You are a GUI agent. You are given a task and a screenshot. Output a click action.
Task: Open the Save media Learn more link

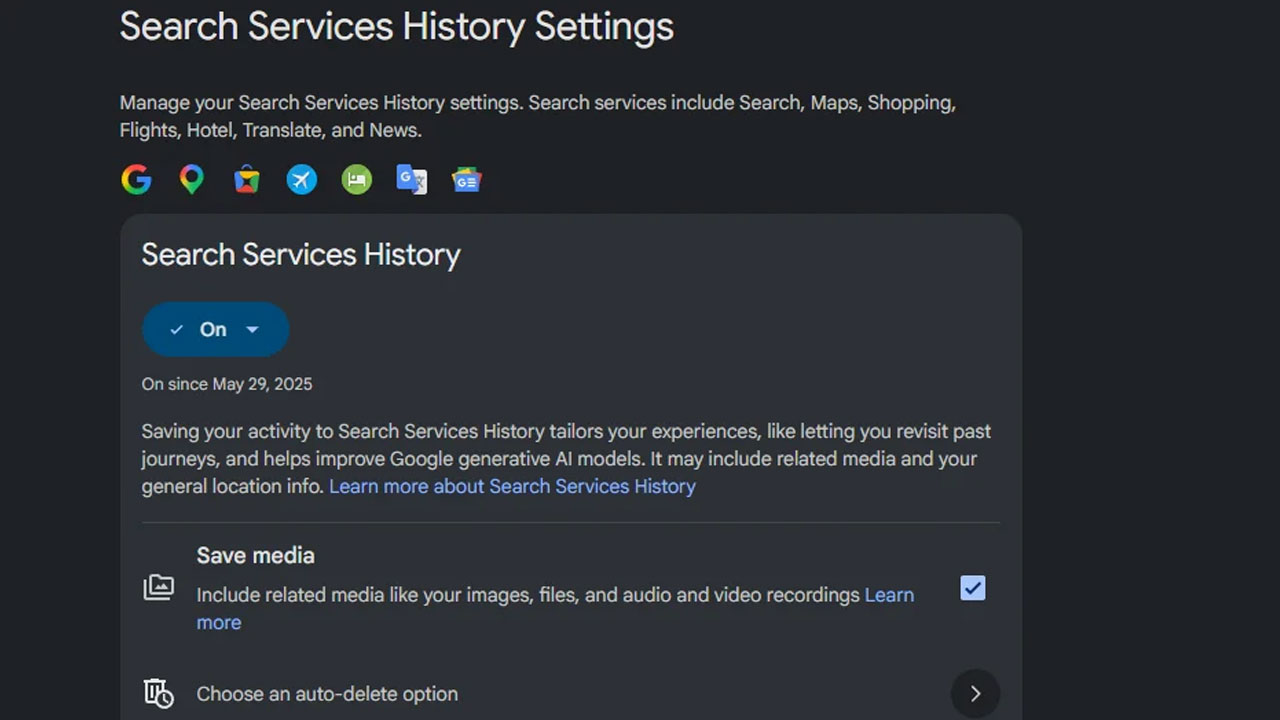(x=555, y=608)
